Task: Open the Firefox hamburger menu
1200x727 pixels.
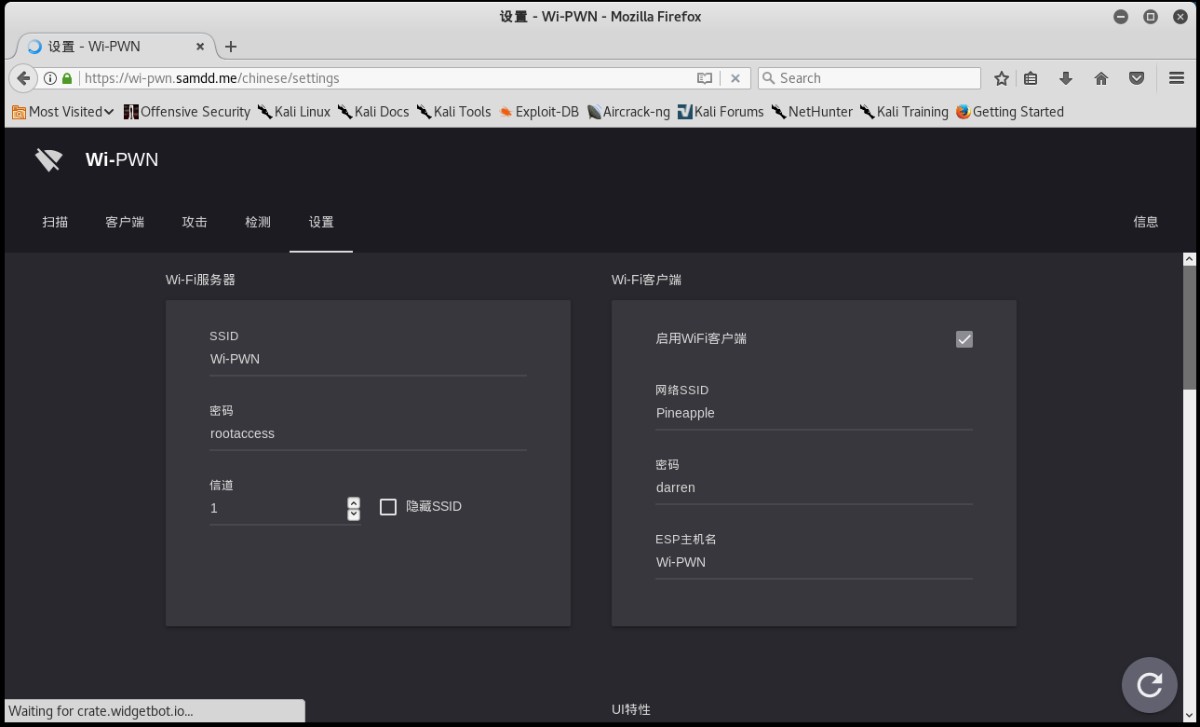Action: 1177,78
